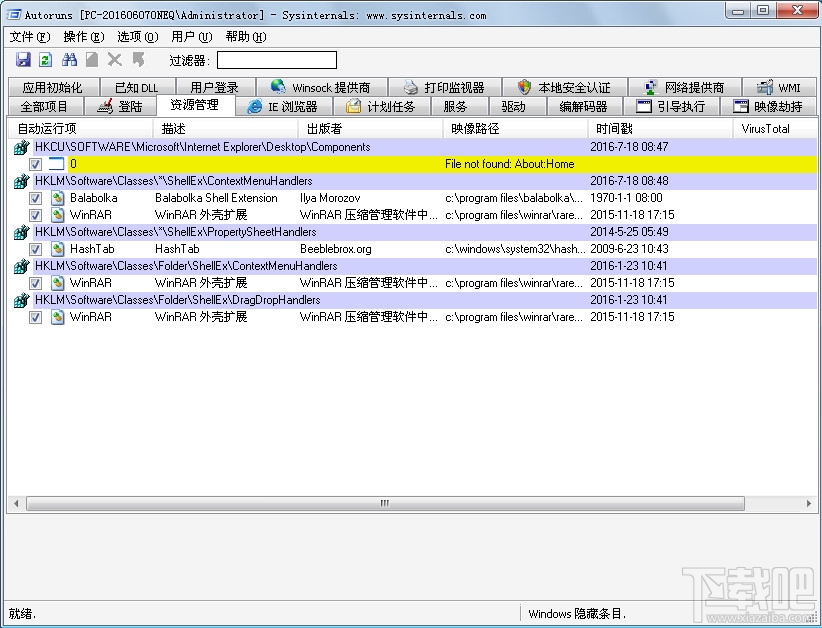Select the 'Ilya Morozov' publisher cell

[x=330, y=198]
